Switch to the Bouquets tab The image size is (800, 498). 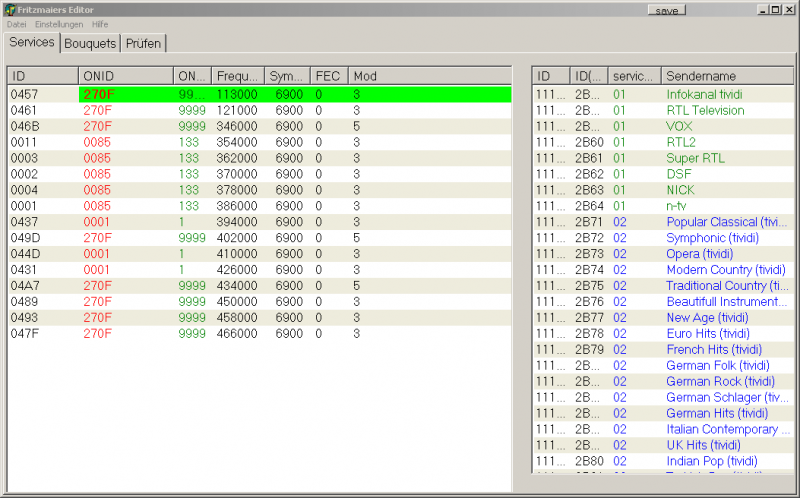(x=90, y=43)
